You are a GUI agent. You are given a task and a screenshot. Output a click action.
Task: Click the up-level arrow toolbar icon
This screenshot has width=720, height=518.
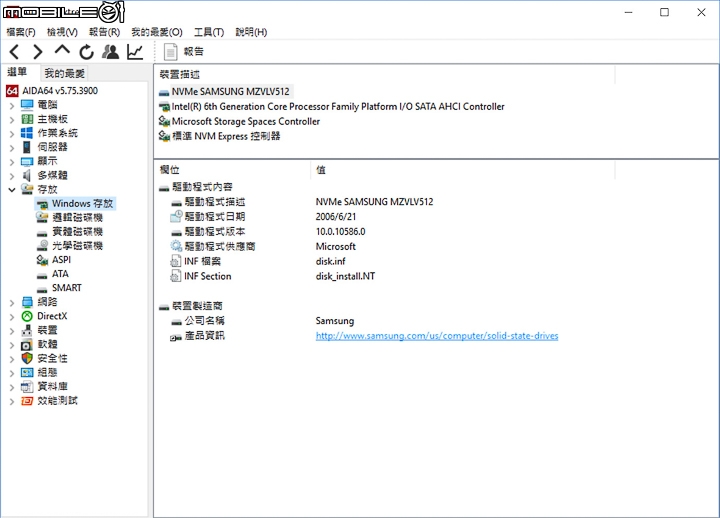click(62, 51)
